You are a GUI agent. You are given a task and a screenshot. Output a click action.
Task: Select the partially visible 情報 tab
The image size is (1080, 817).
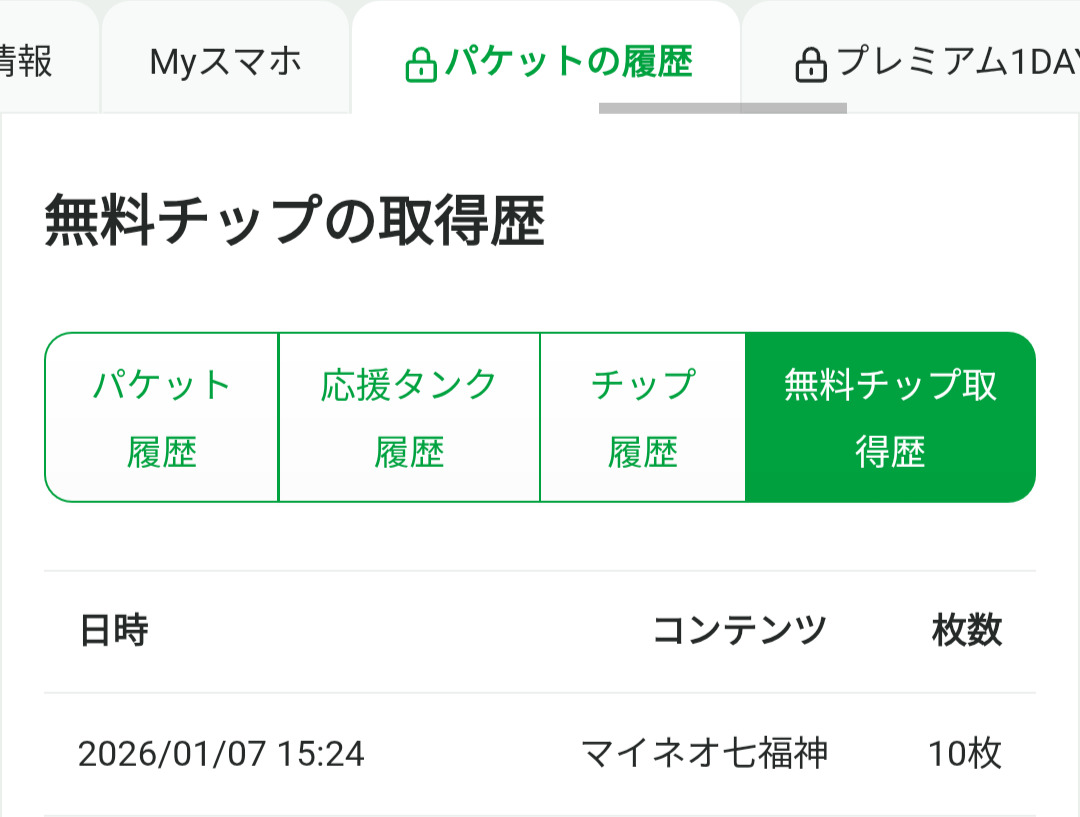click(26, 63)
